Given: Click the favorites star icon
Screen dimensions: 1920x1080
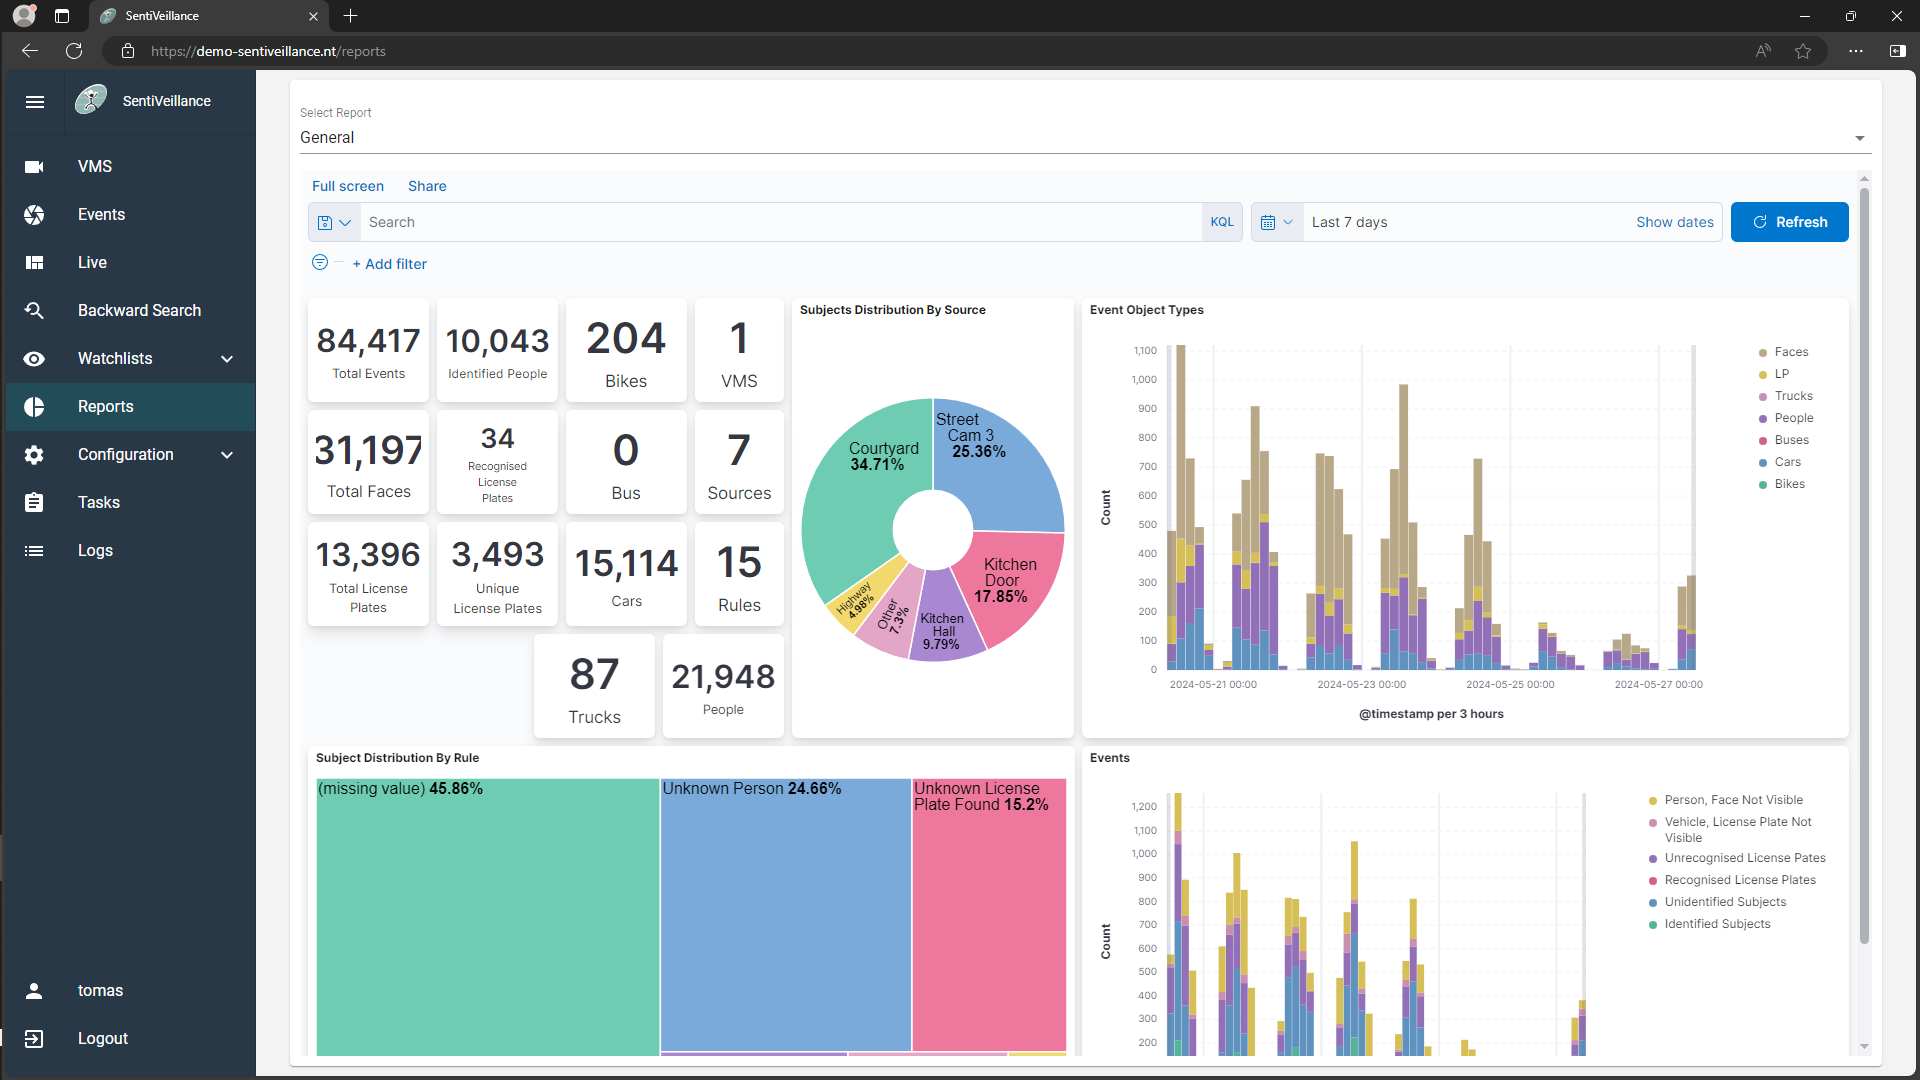Looking at the screenshot, I should pos(1803,51).
